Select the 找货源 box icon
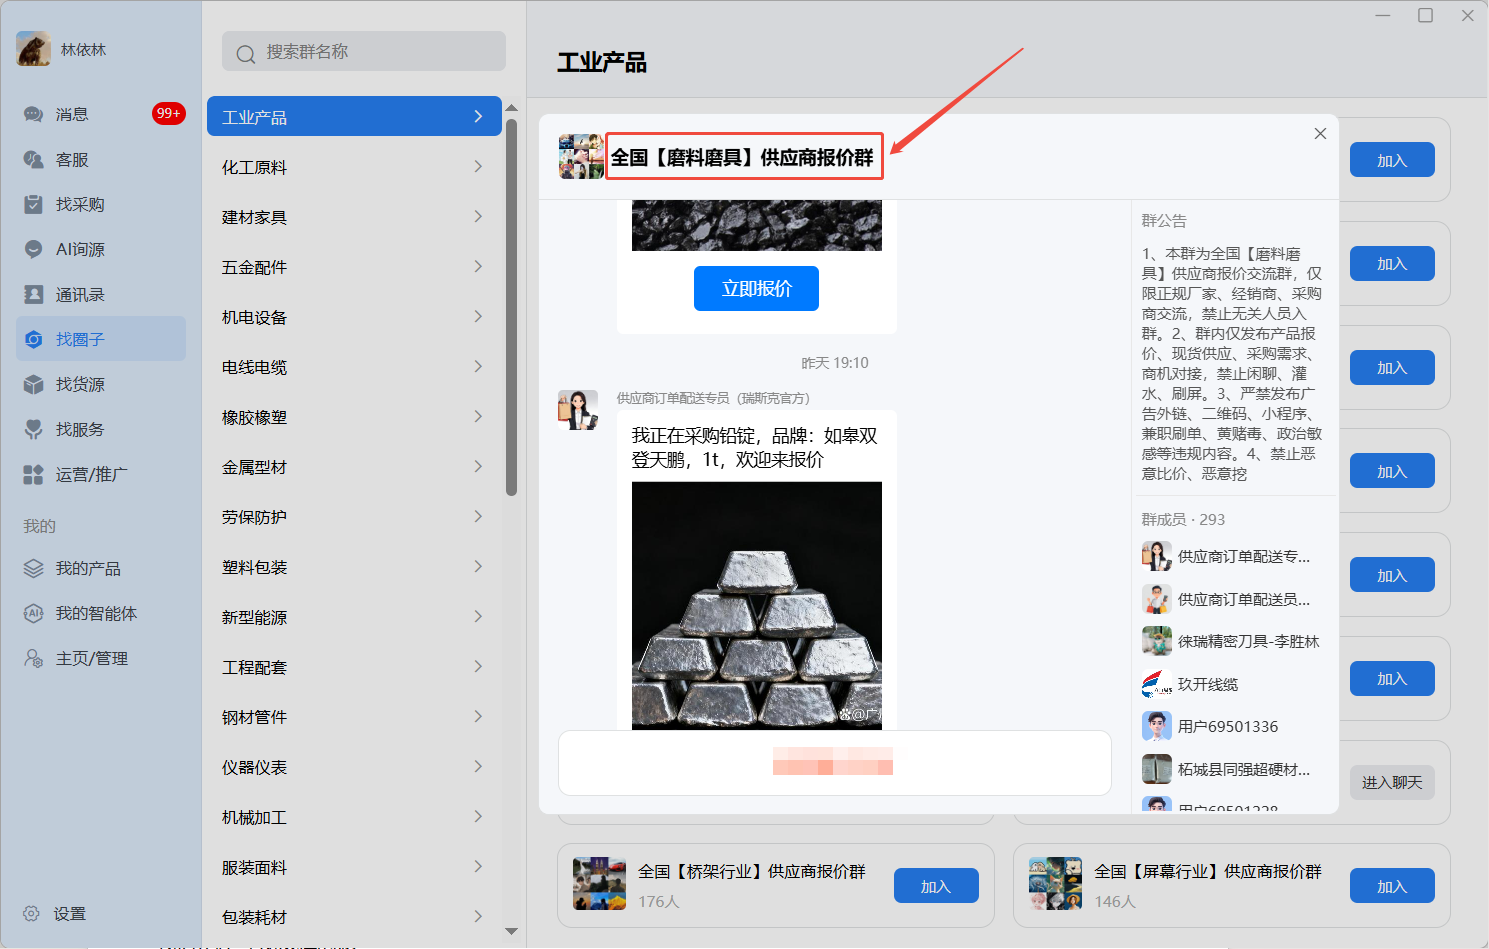This screenshot has height=949, width=1489. click(x=33, y=384)
